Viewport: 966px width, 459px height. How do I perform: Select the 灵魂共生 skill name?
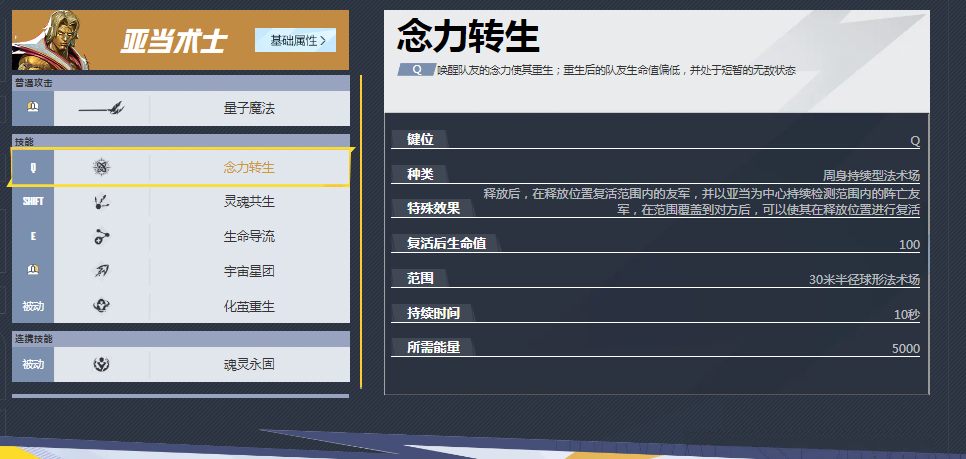point(249,202)
